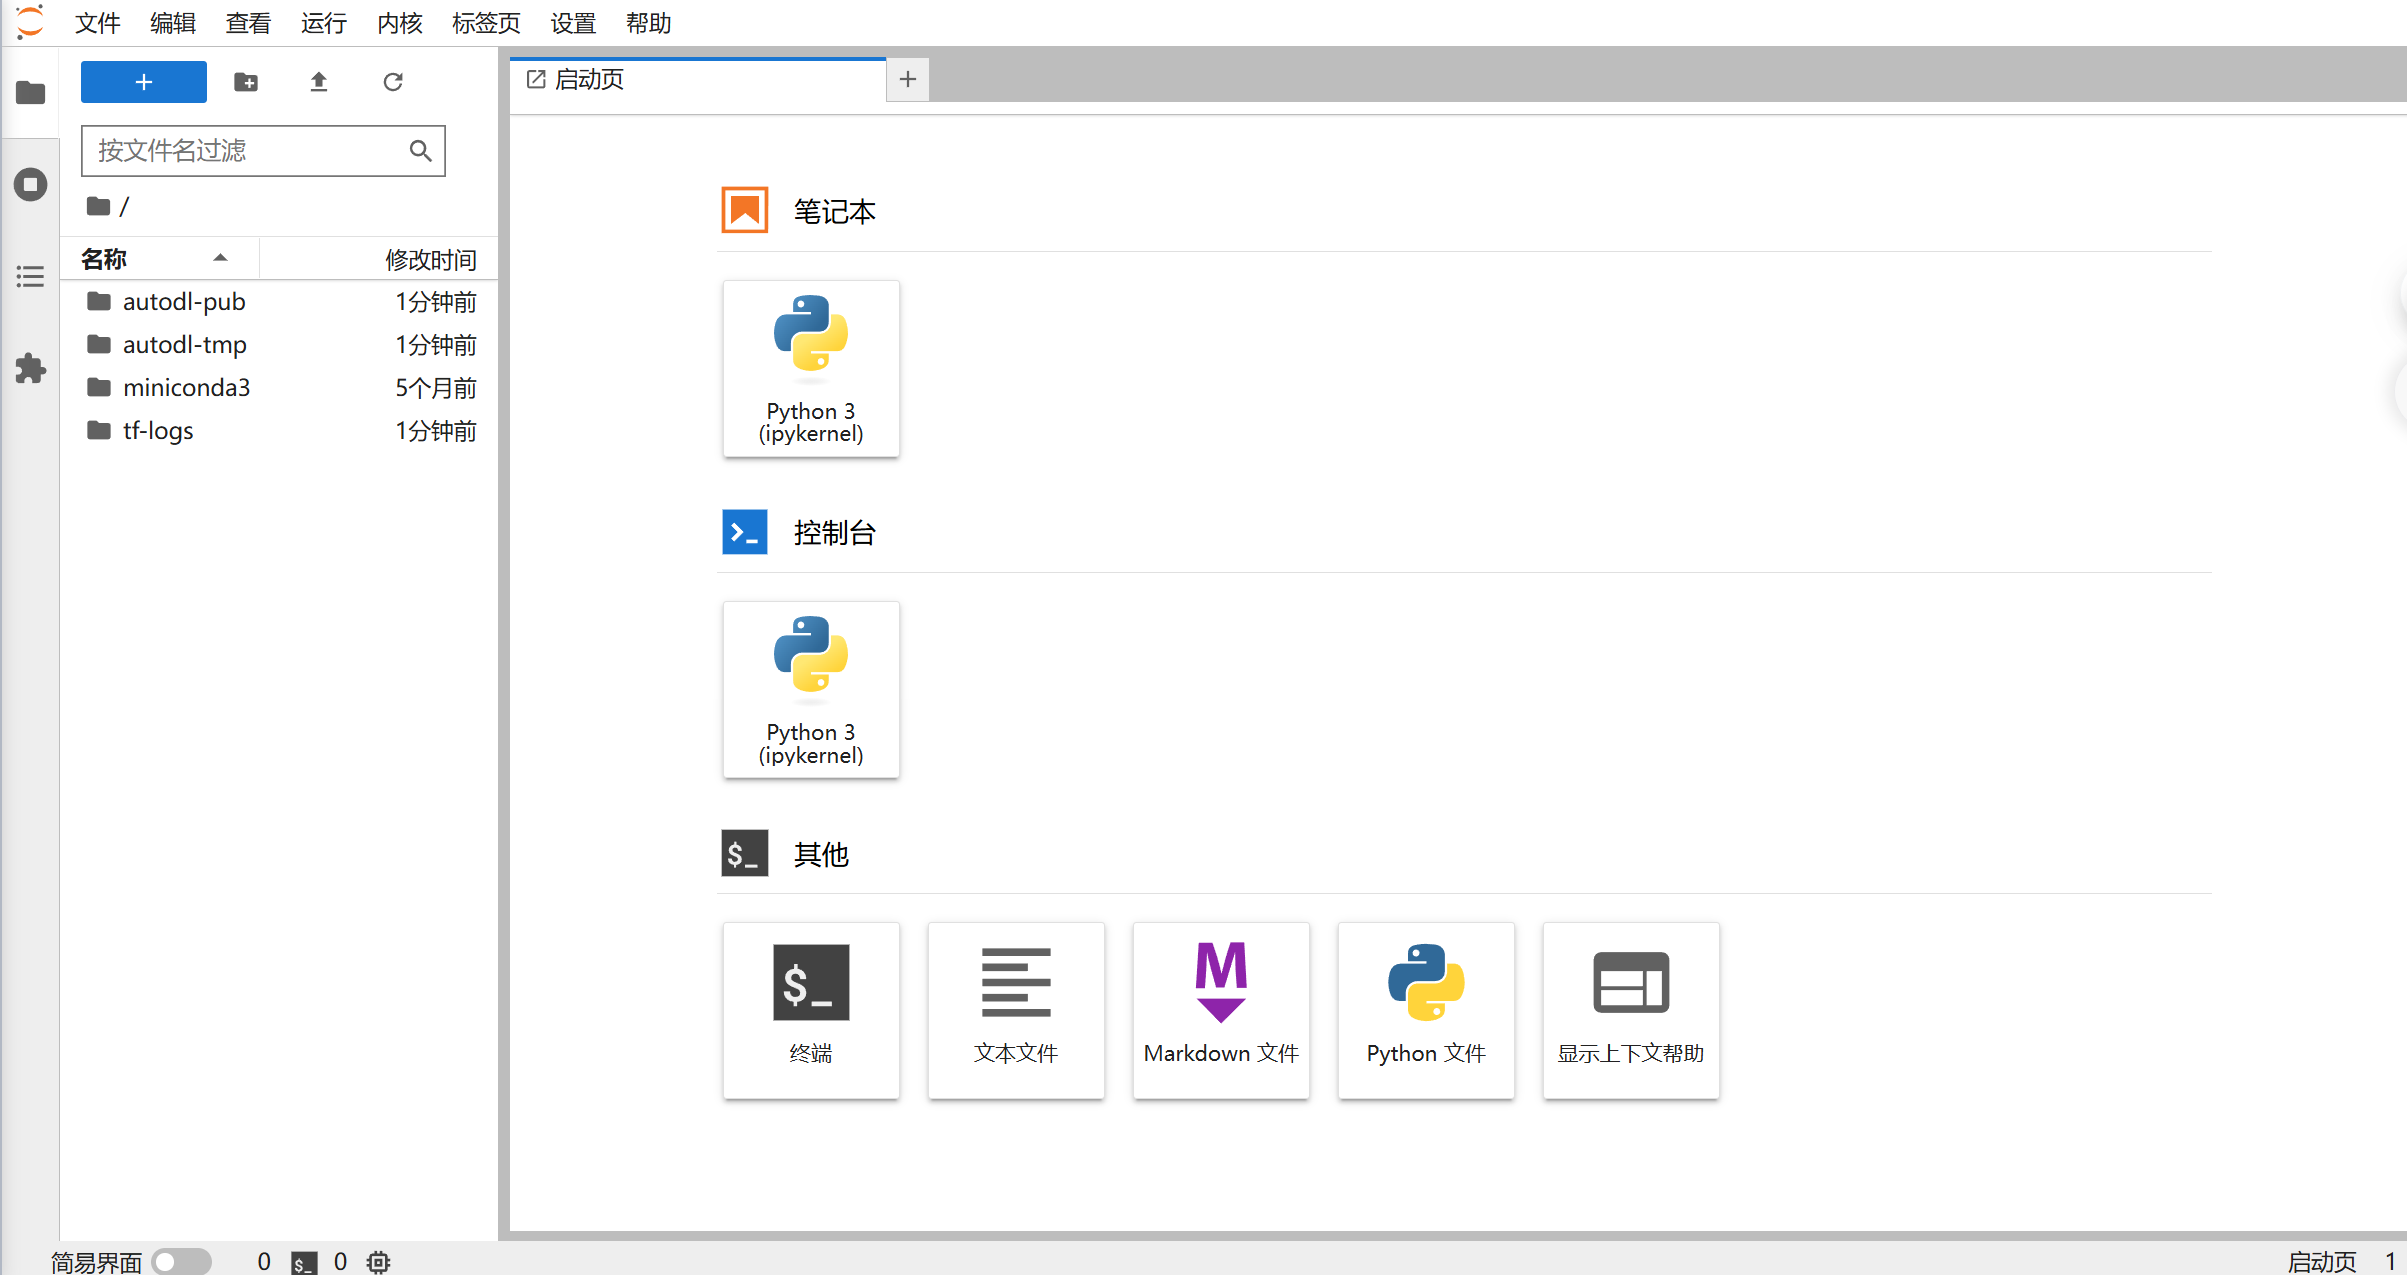
Task: Open the miniconda3 folder
Action: [186, 387]
